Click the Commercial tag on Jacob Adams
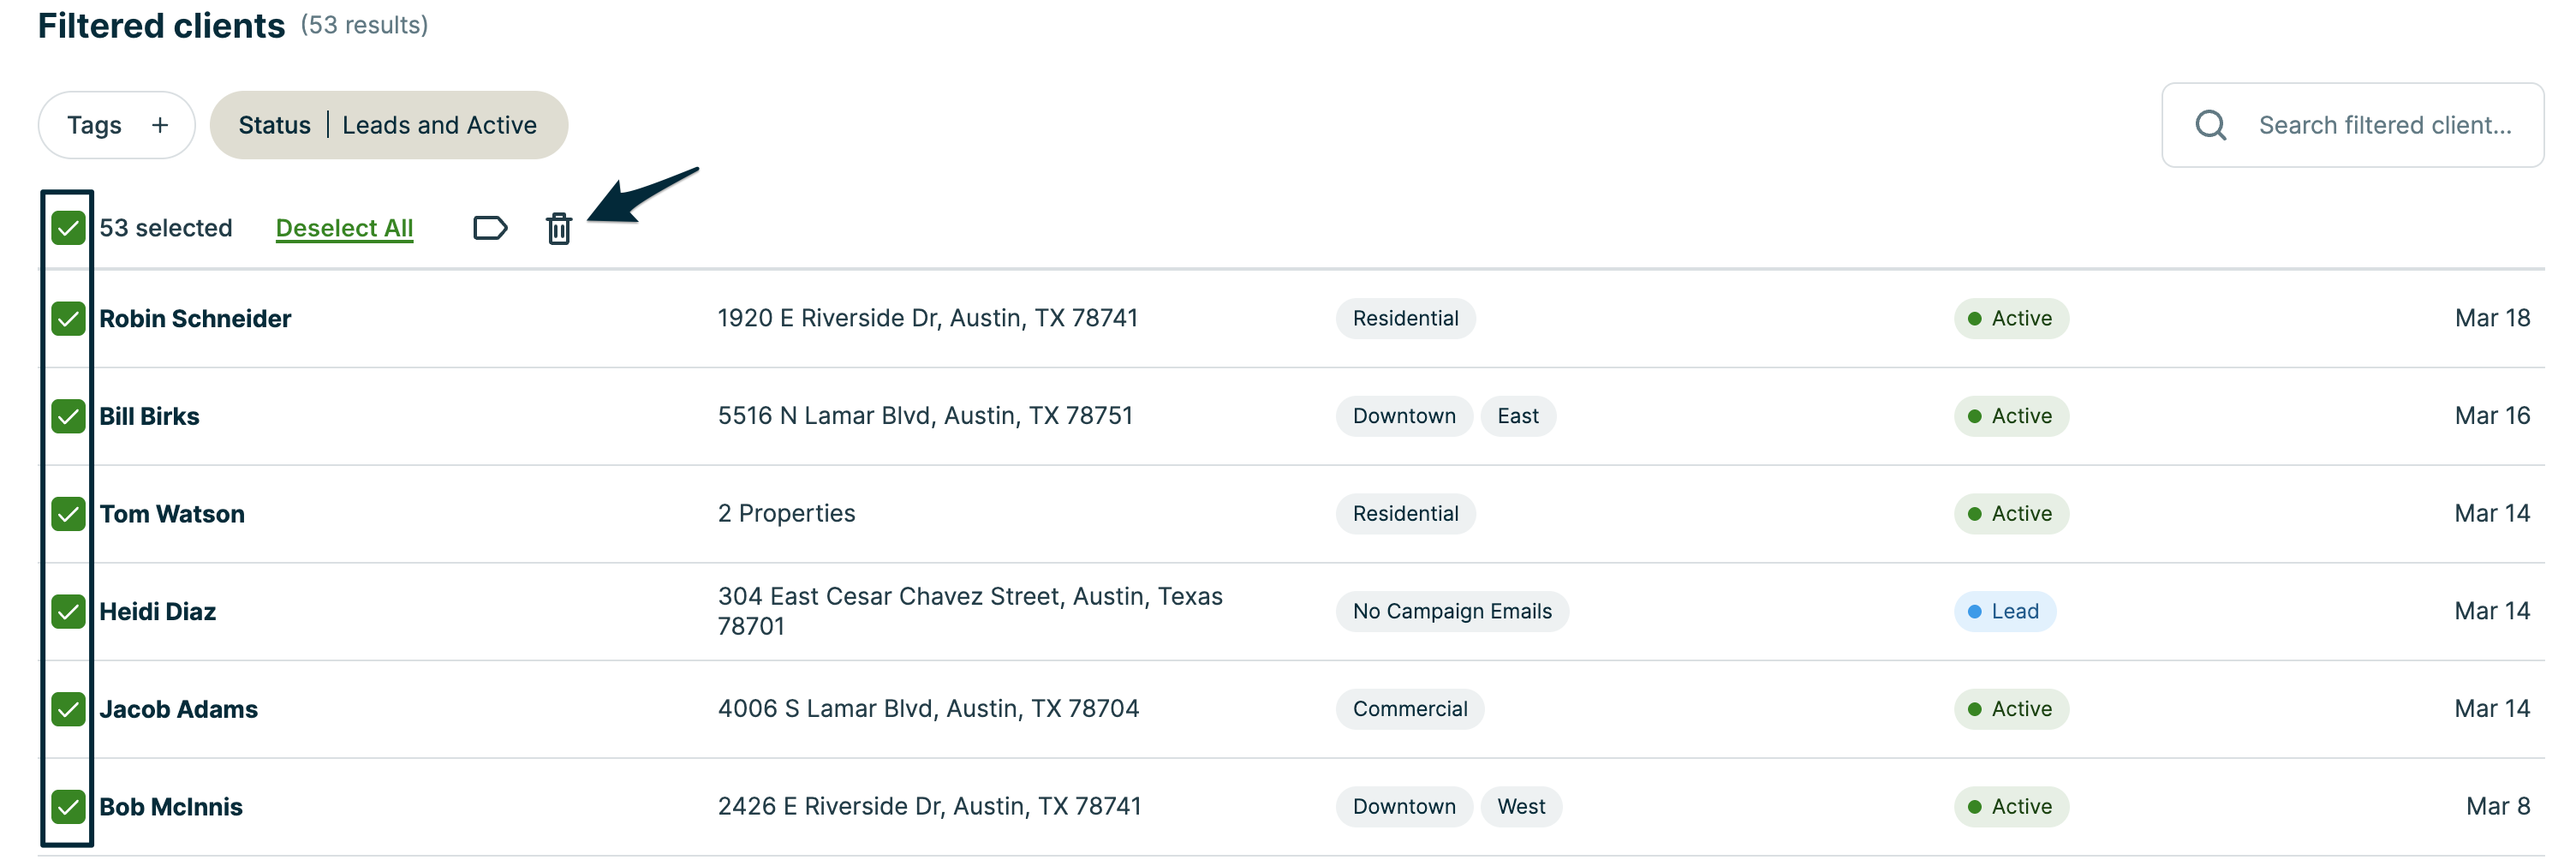The height and width of the screenshot is (860, 2576). coord(1409,709)
